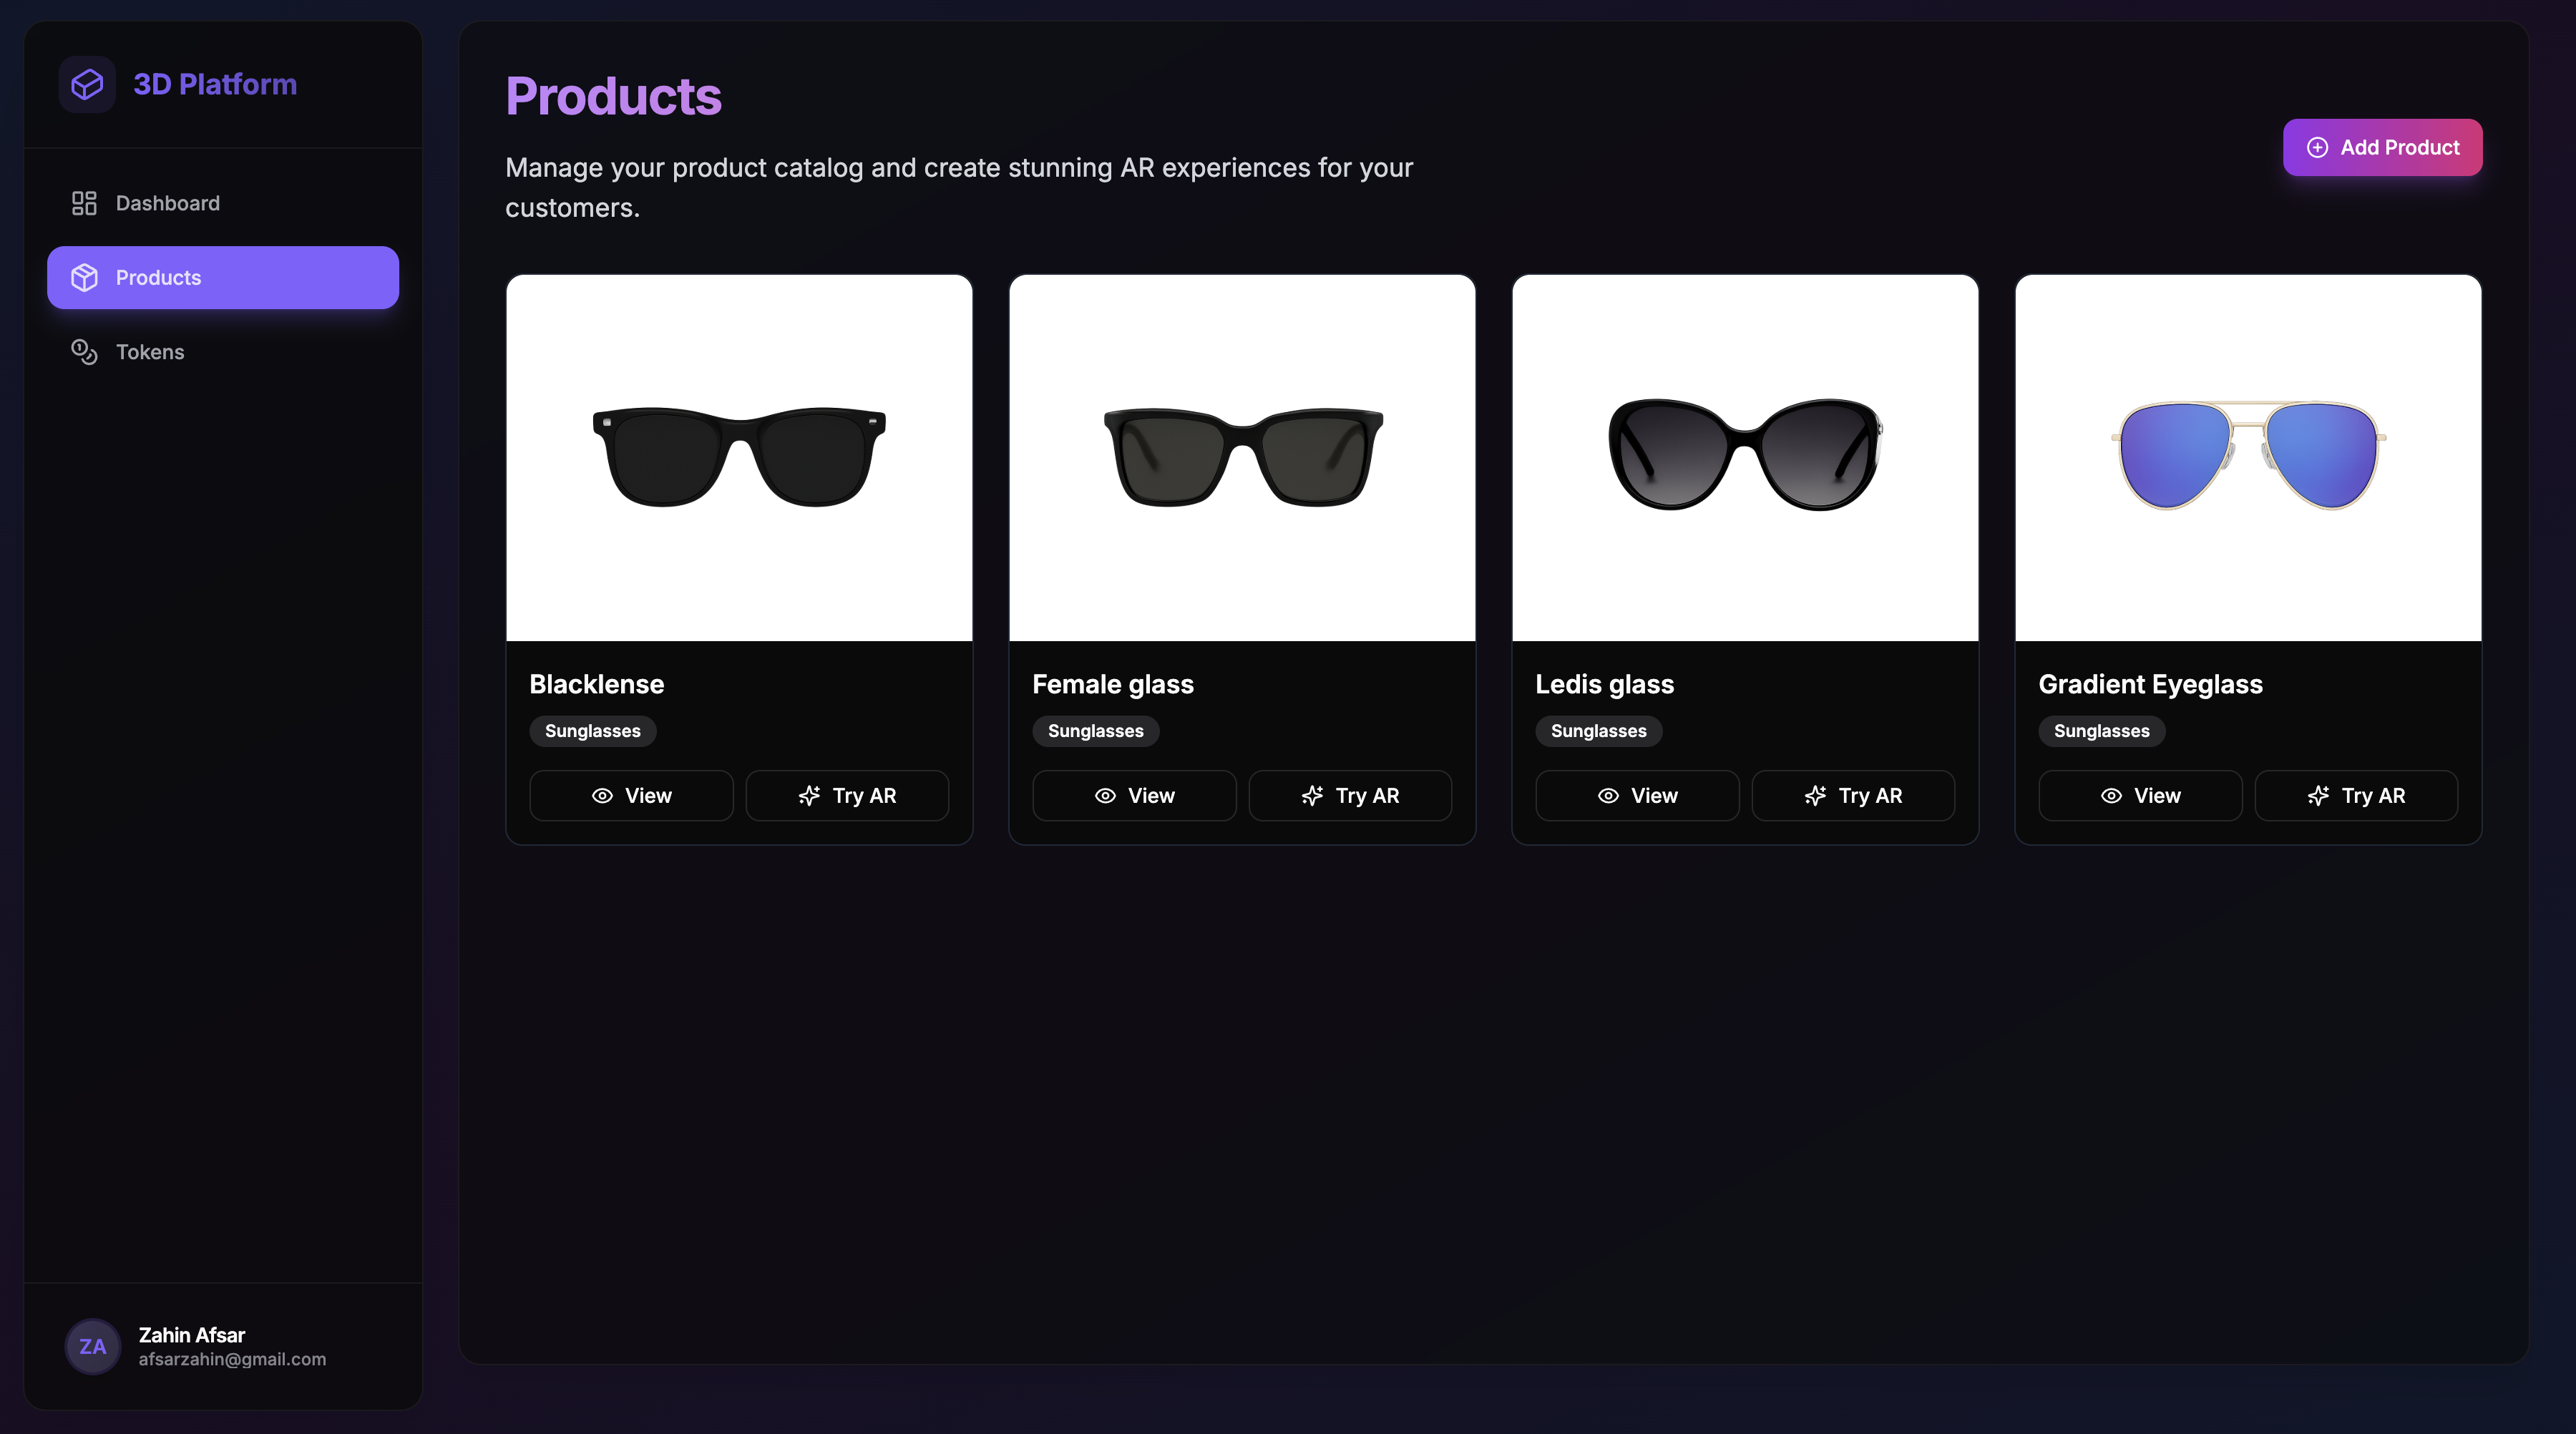Click the Sunglasses tag under Female glass

click(1095, 731)
